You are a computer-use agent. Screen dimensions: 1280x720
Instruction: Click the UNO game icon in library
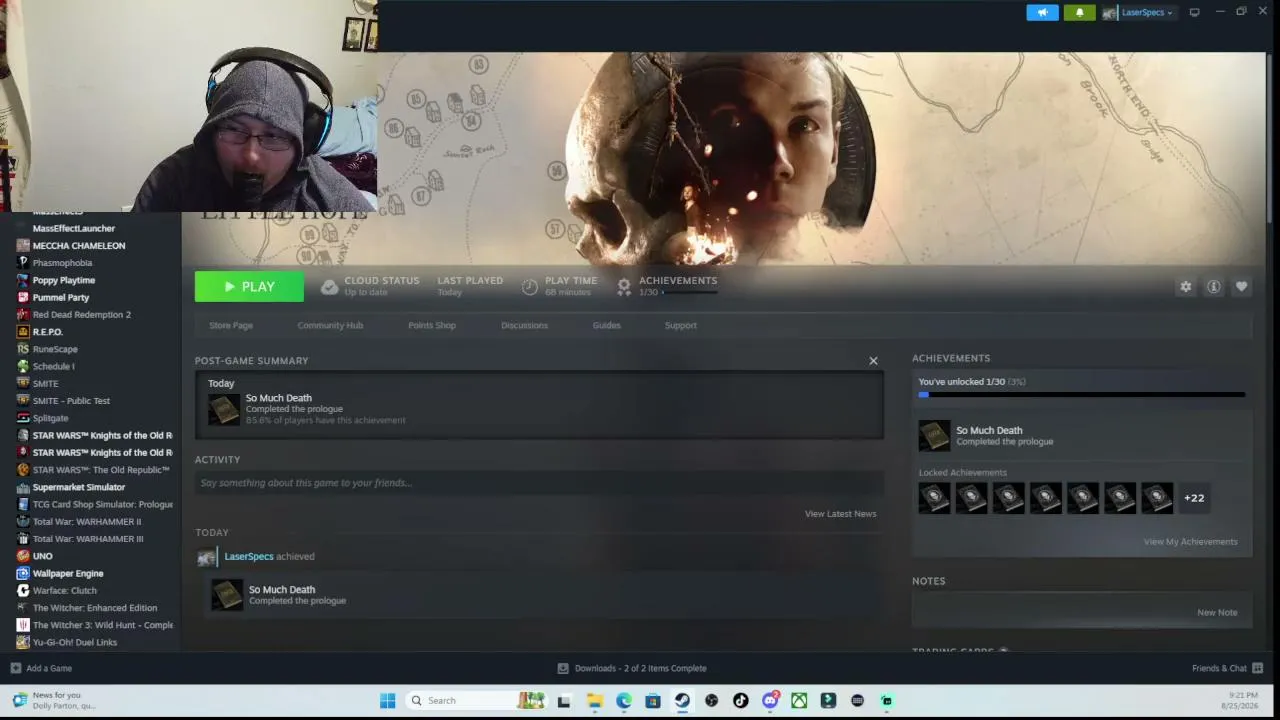pyautogui.click(x=23, y=556)
